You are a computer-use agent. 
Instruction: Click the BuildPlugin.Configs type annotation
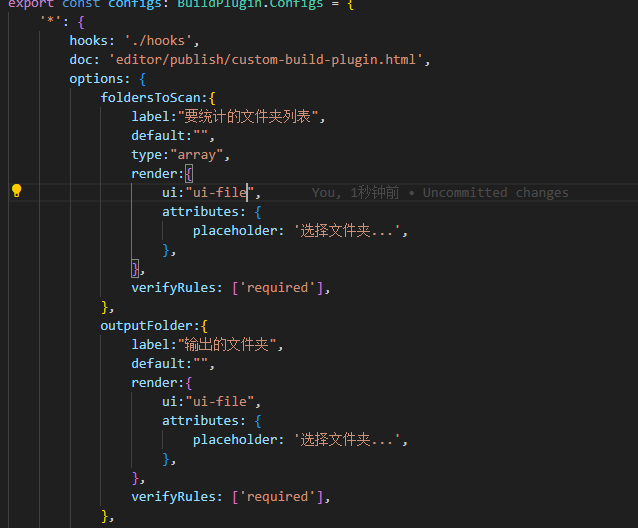pyautogui.click(x=250, y=4)
